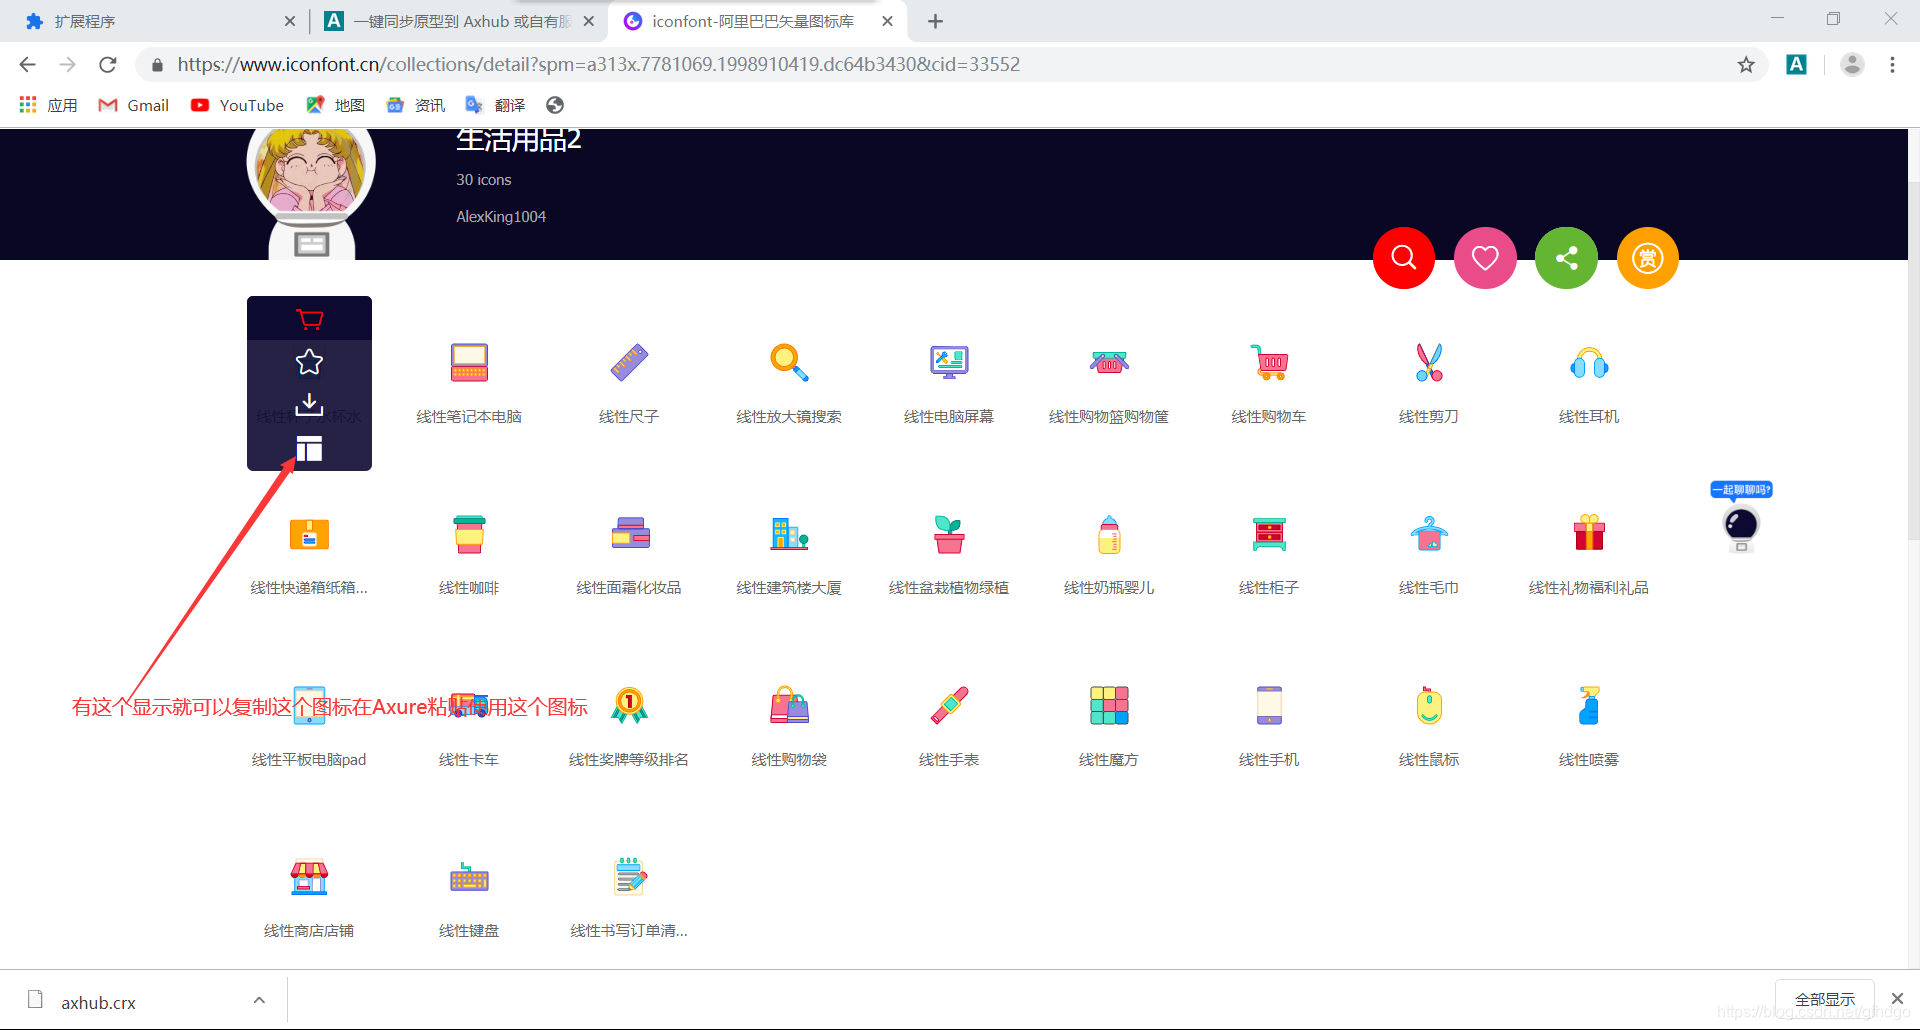
Task: Choose the 线性盆栽植物绿植 potted plant icon
Action: 949,534
